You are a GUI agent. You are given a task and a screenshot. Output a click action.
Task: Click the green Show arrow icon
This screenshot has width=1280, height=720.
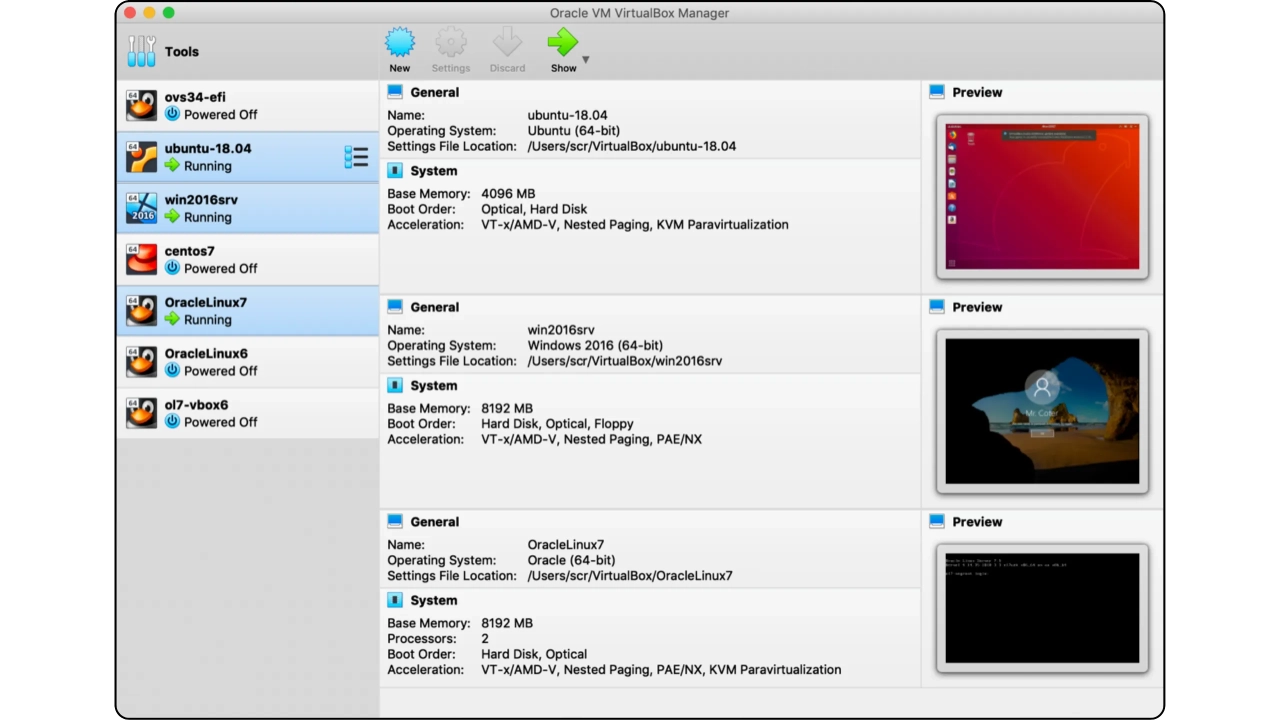coord(562,43)
